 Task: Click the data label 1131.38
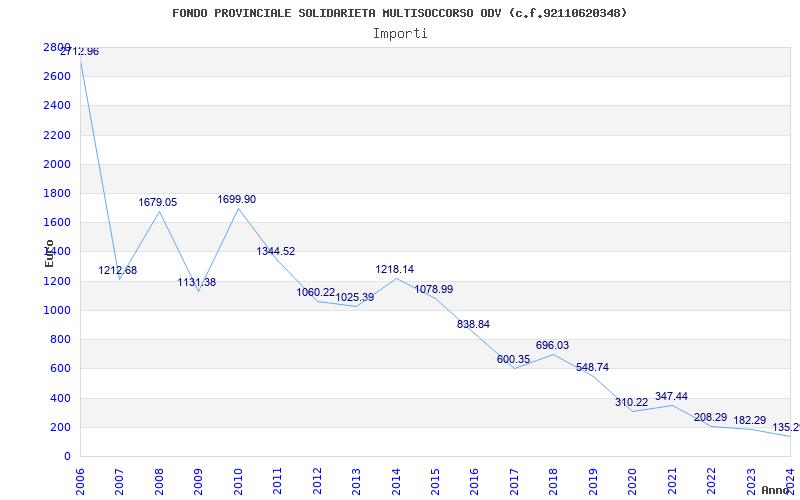[x=197, y=282]
